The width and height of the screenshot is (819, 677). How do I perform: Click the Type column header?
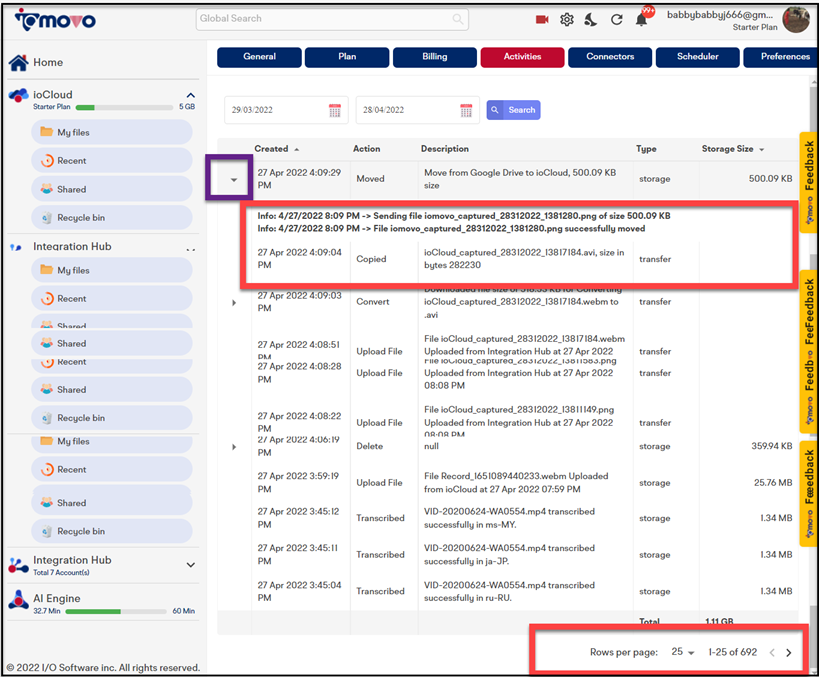point(646,149)
